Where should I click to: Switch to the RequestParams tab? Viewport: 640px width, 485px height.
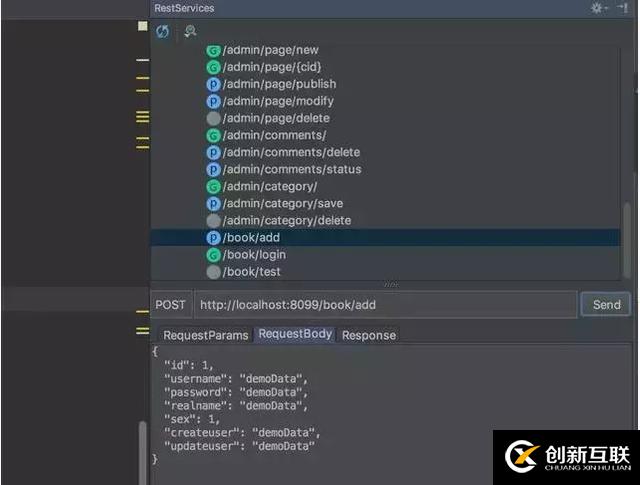tap(205, 335)
